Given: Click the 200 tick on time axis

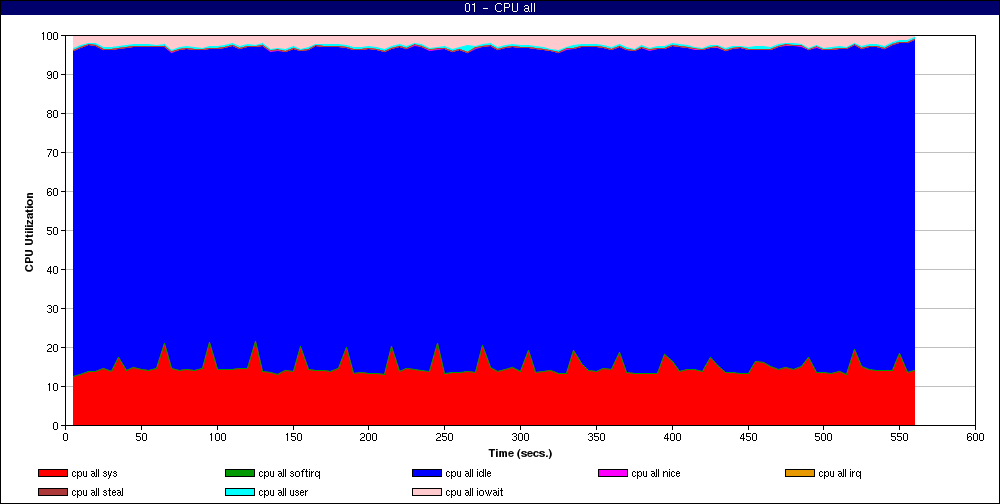Looking at the screenshot, I should (369, 437).
